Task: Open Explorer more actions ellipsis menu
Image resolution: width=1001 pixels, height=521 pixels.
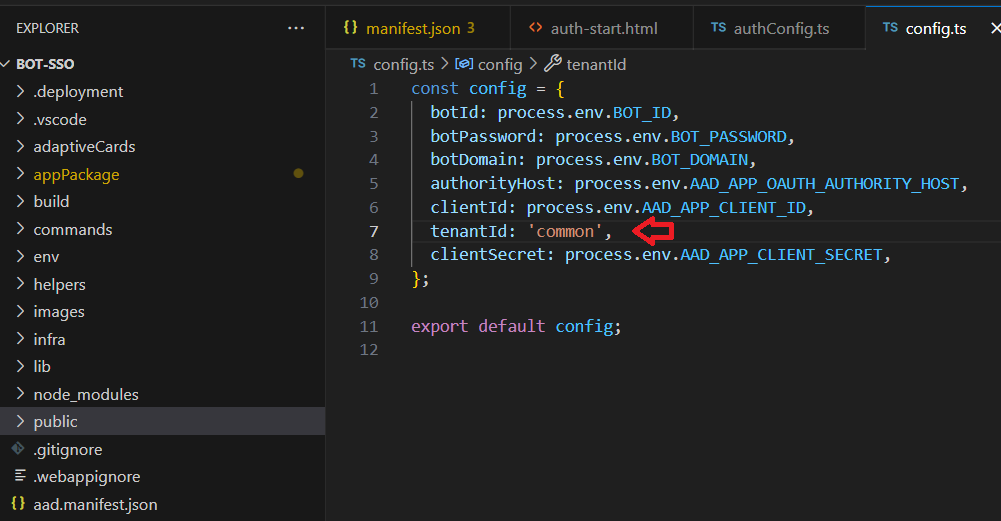Action: [x=296, y=28]
